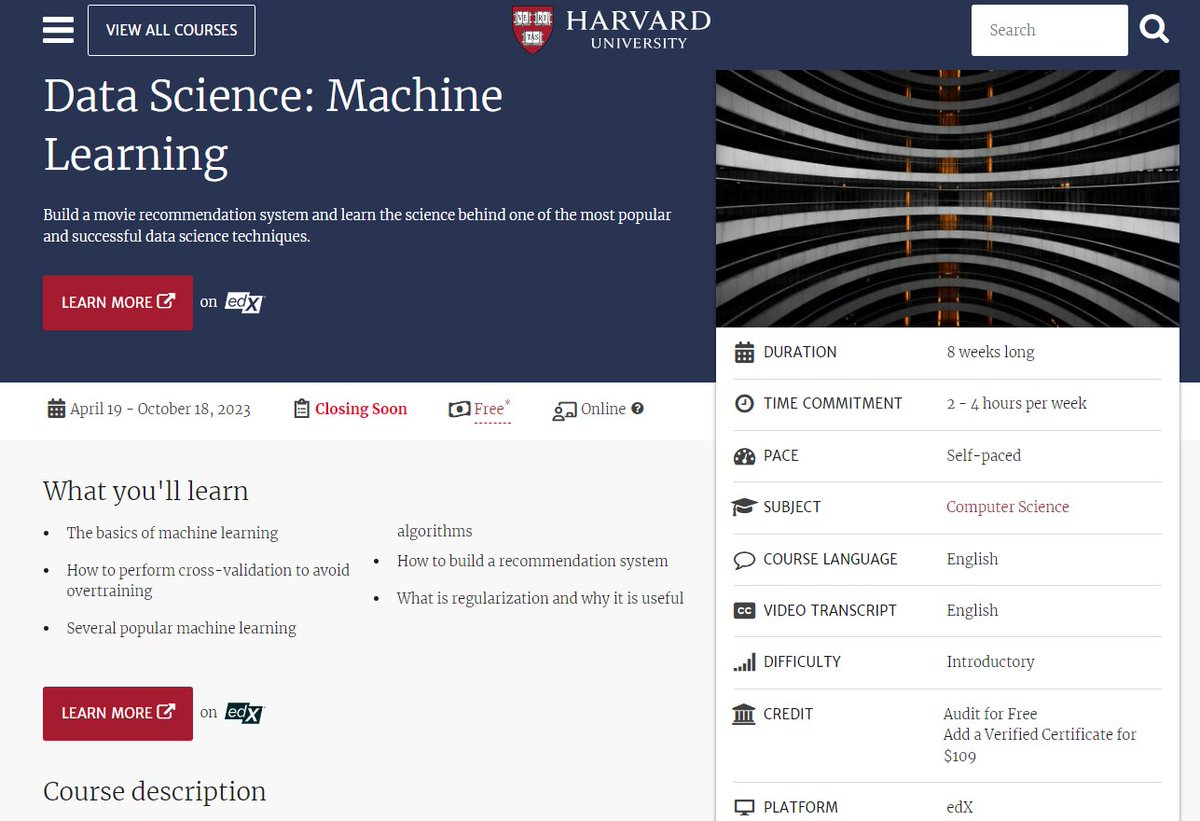1200x821 pixels.
Task: Click the Course description heading
Action: click(155, 791)
